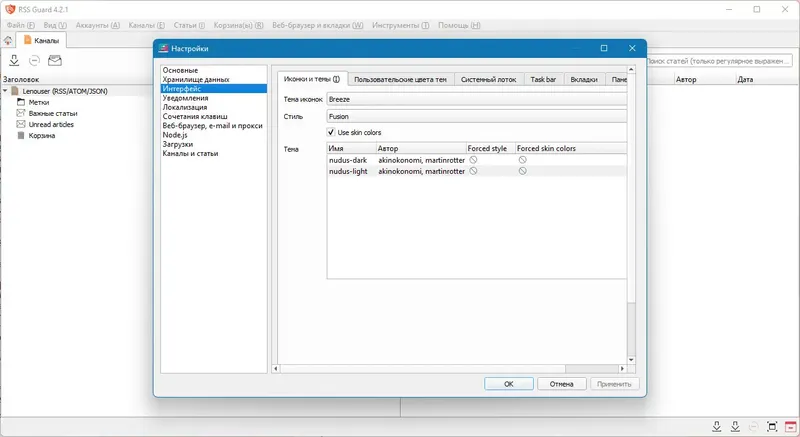The width and height of the screenshot is (800, 437).
Task: Click the fullscreen icon in the status bar
Action: (x=772, y=426)
